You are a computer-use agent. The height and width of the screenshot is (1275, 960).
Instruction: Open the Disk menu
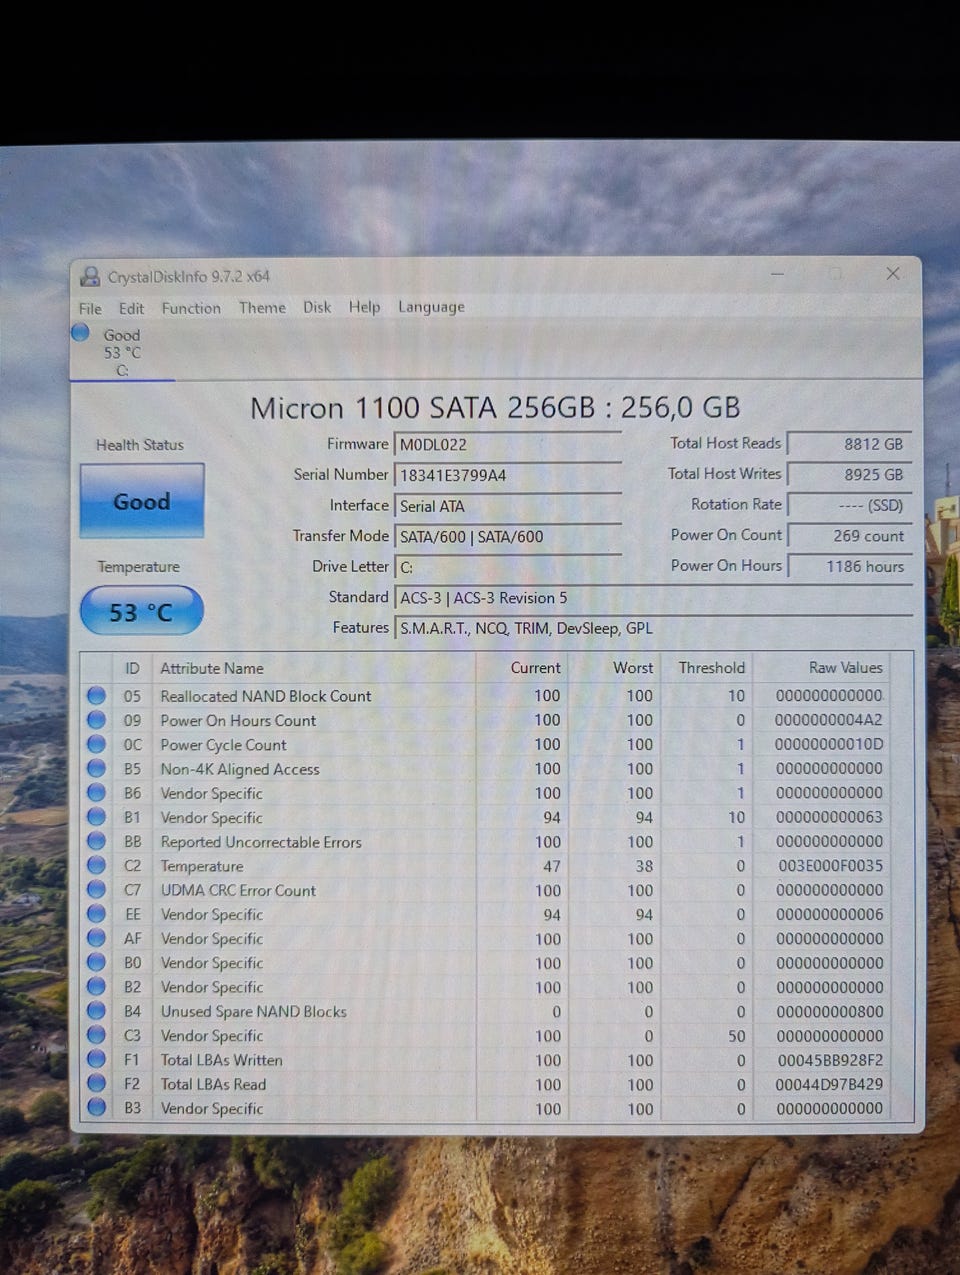[317, 307]
